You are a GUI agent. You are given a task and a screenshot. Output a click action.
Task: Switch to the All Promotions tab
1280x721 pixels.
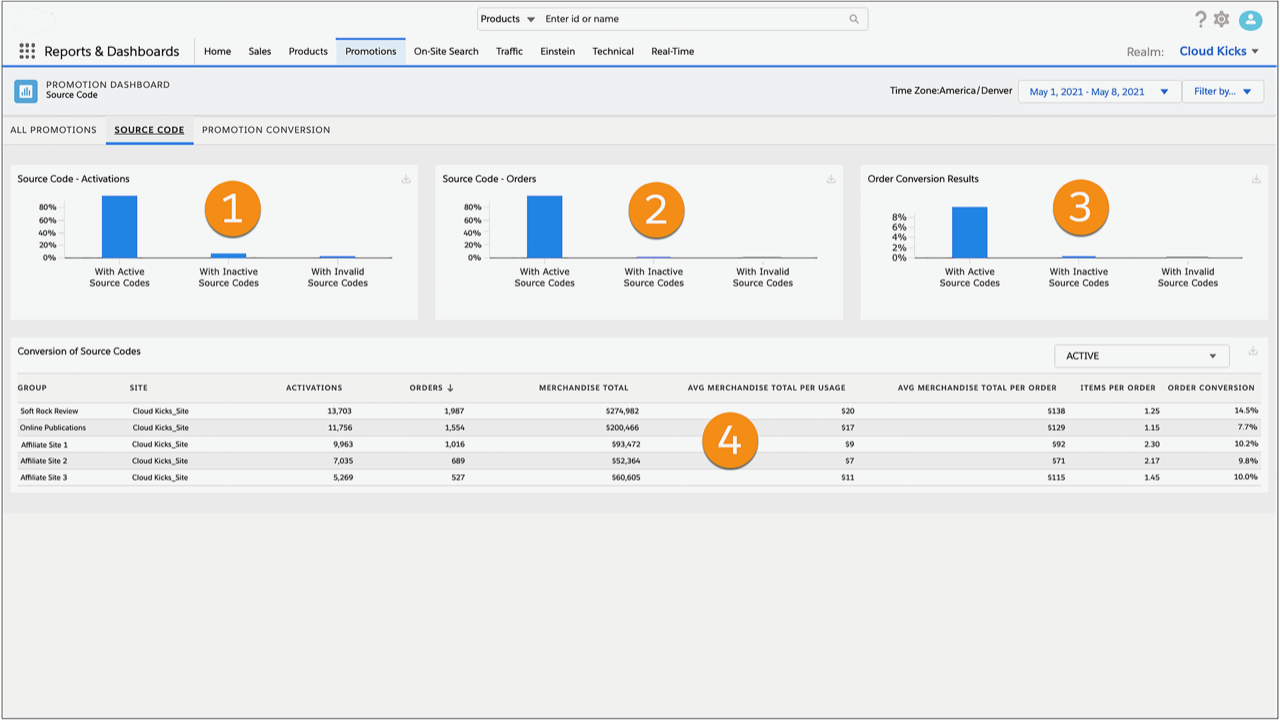[53, 130]
